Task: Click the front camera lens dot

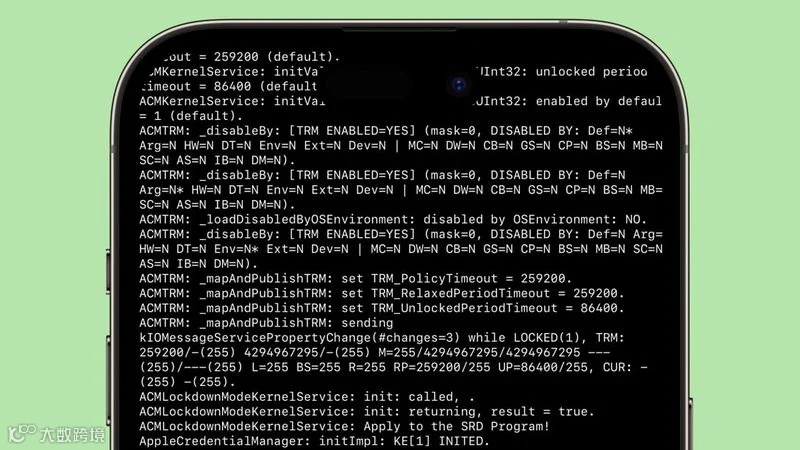Action: [x=459, y=85]
